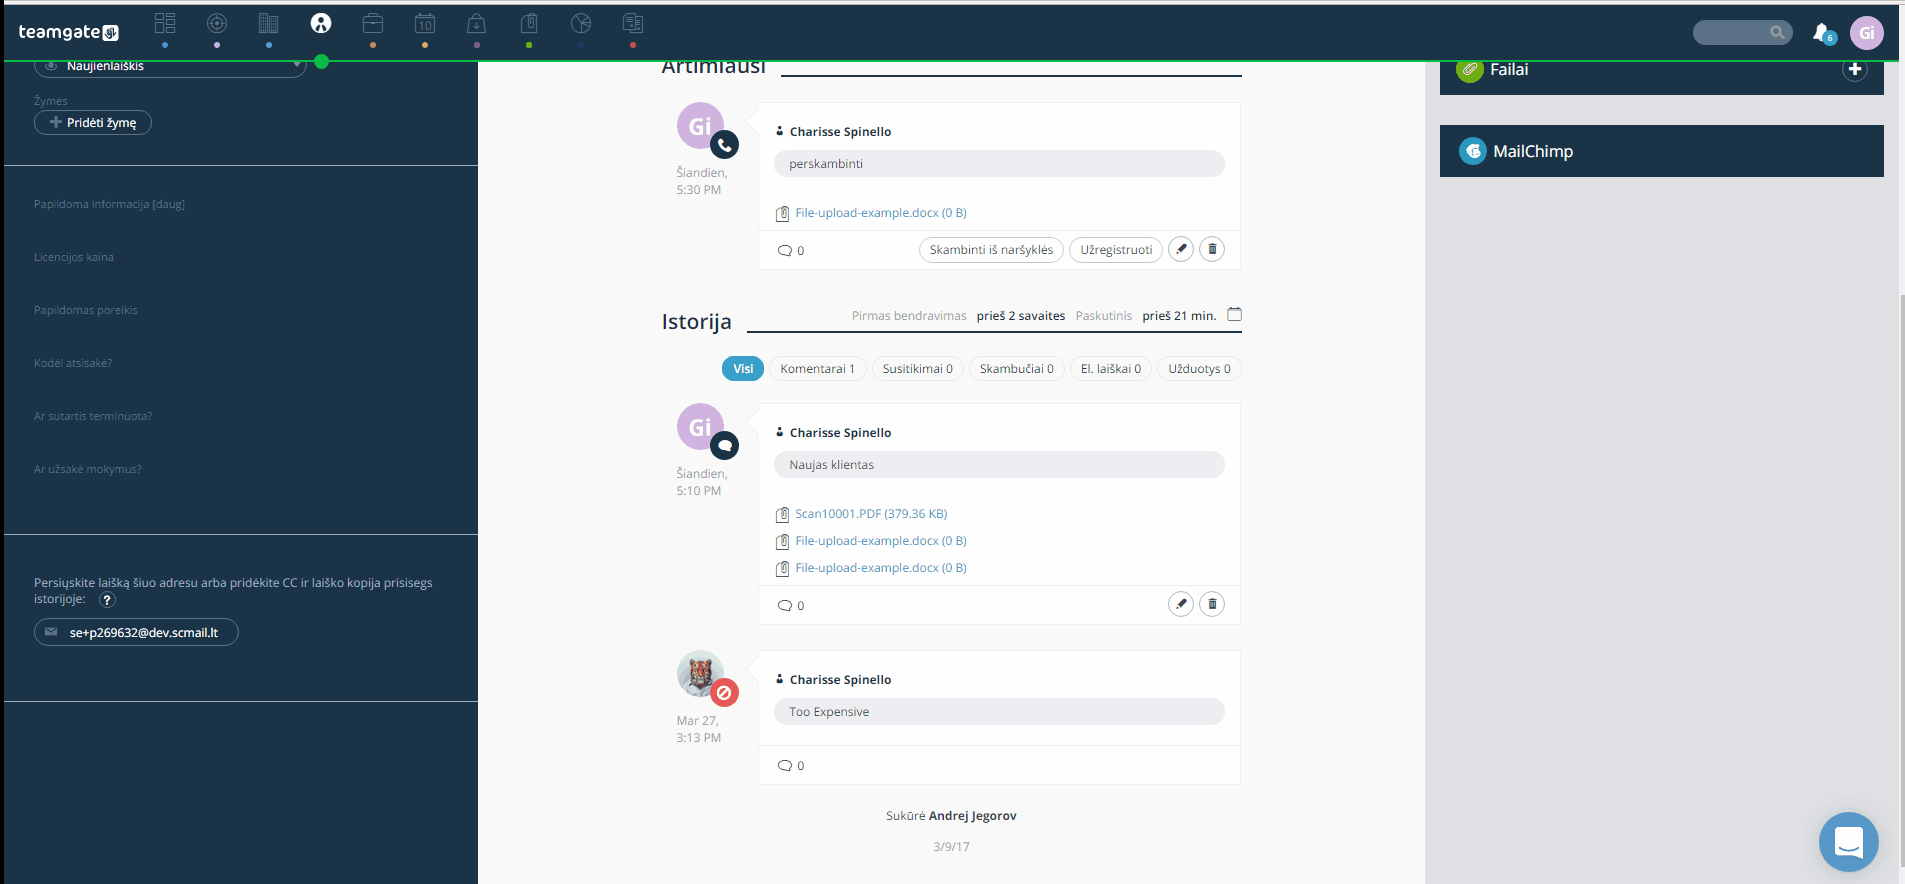This screenshot has height=884, width=1905.
Task: Open the history calendar icon next to Paskutinis
Action: 1235,315
